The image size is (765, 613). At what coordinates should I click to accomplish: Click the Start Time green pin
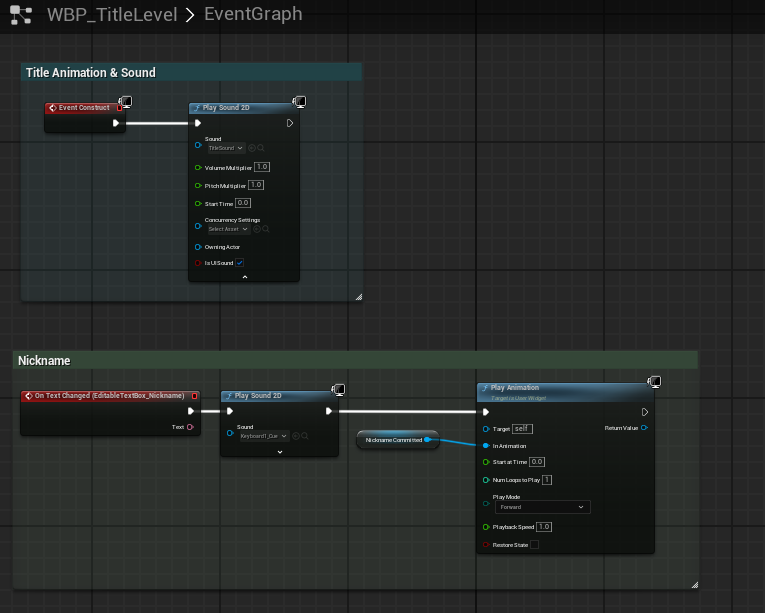[x=198, y=204]
